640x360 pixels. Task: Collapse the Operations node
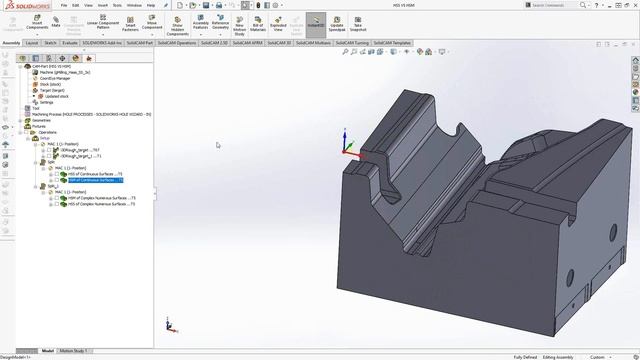[x=20, y=132]
